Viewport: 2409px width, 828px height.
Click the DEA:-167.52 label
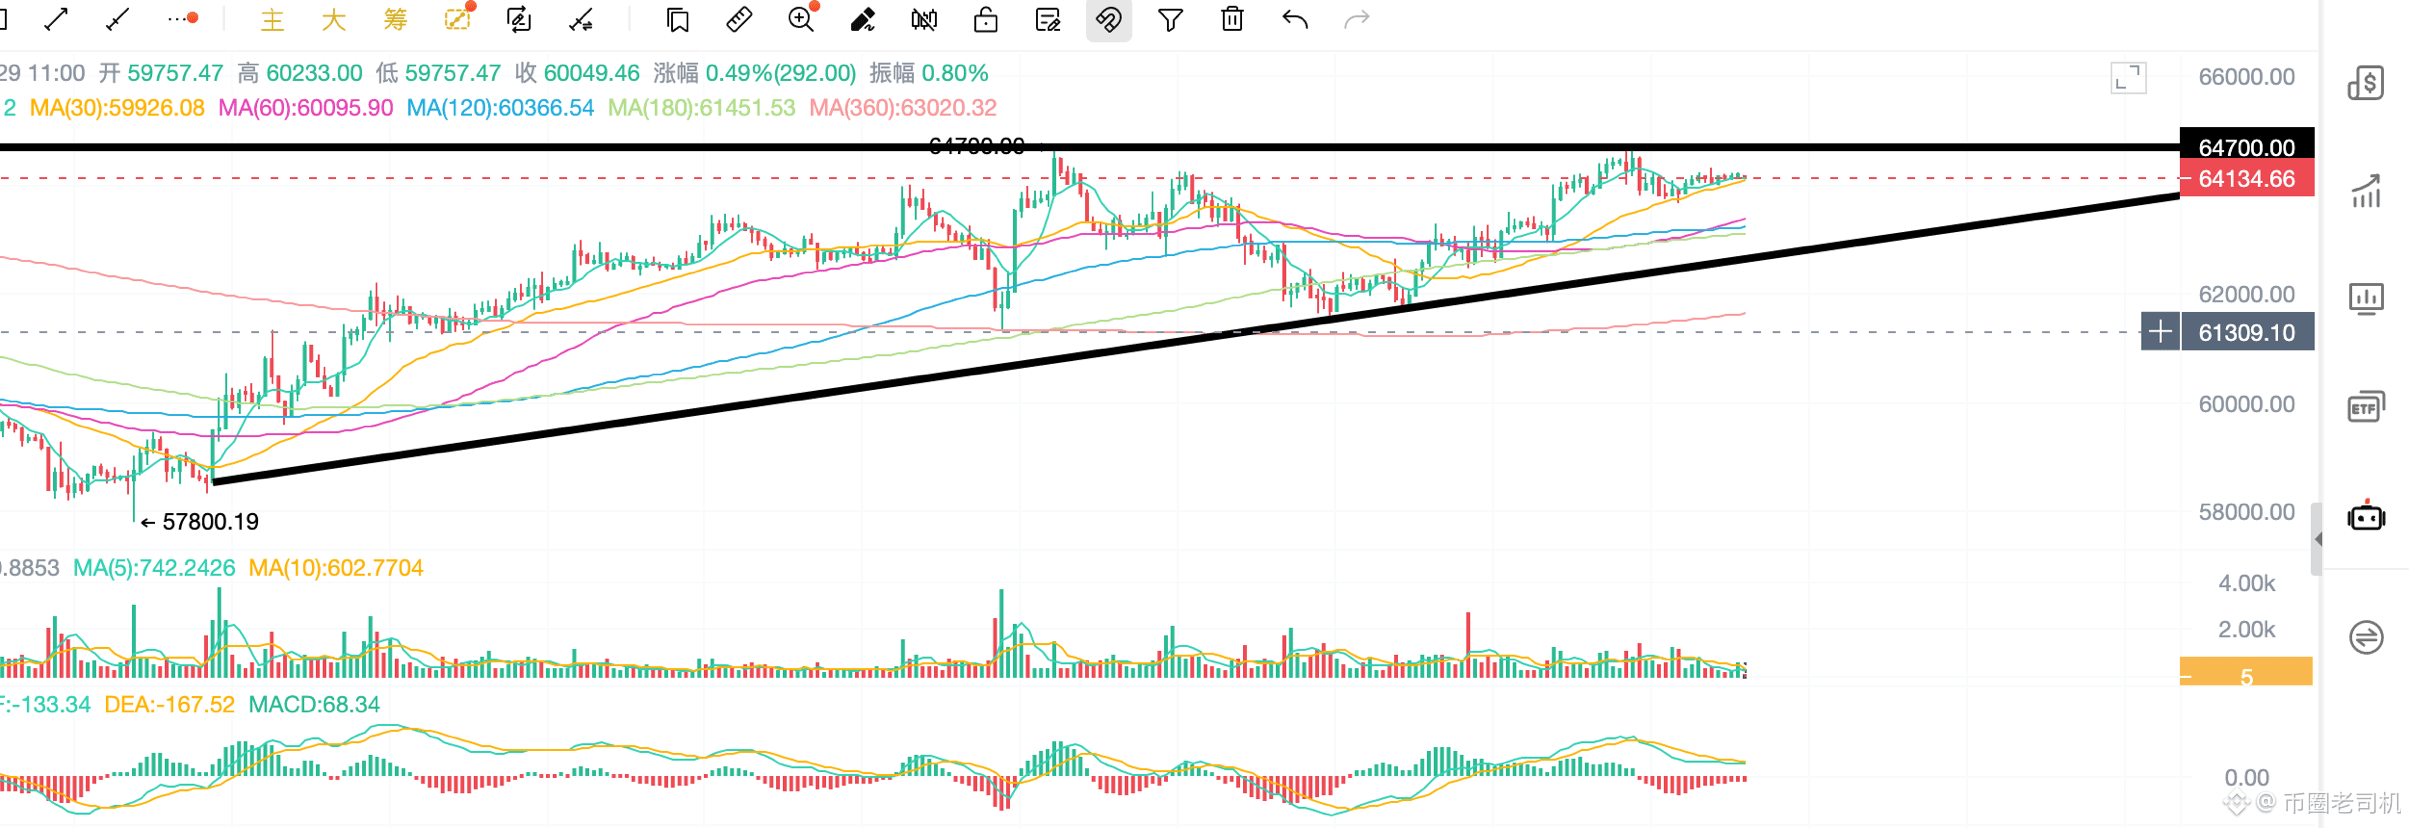coord(169,705)
